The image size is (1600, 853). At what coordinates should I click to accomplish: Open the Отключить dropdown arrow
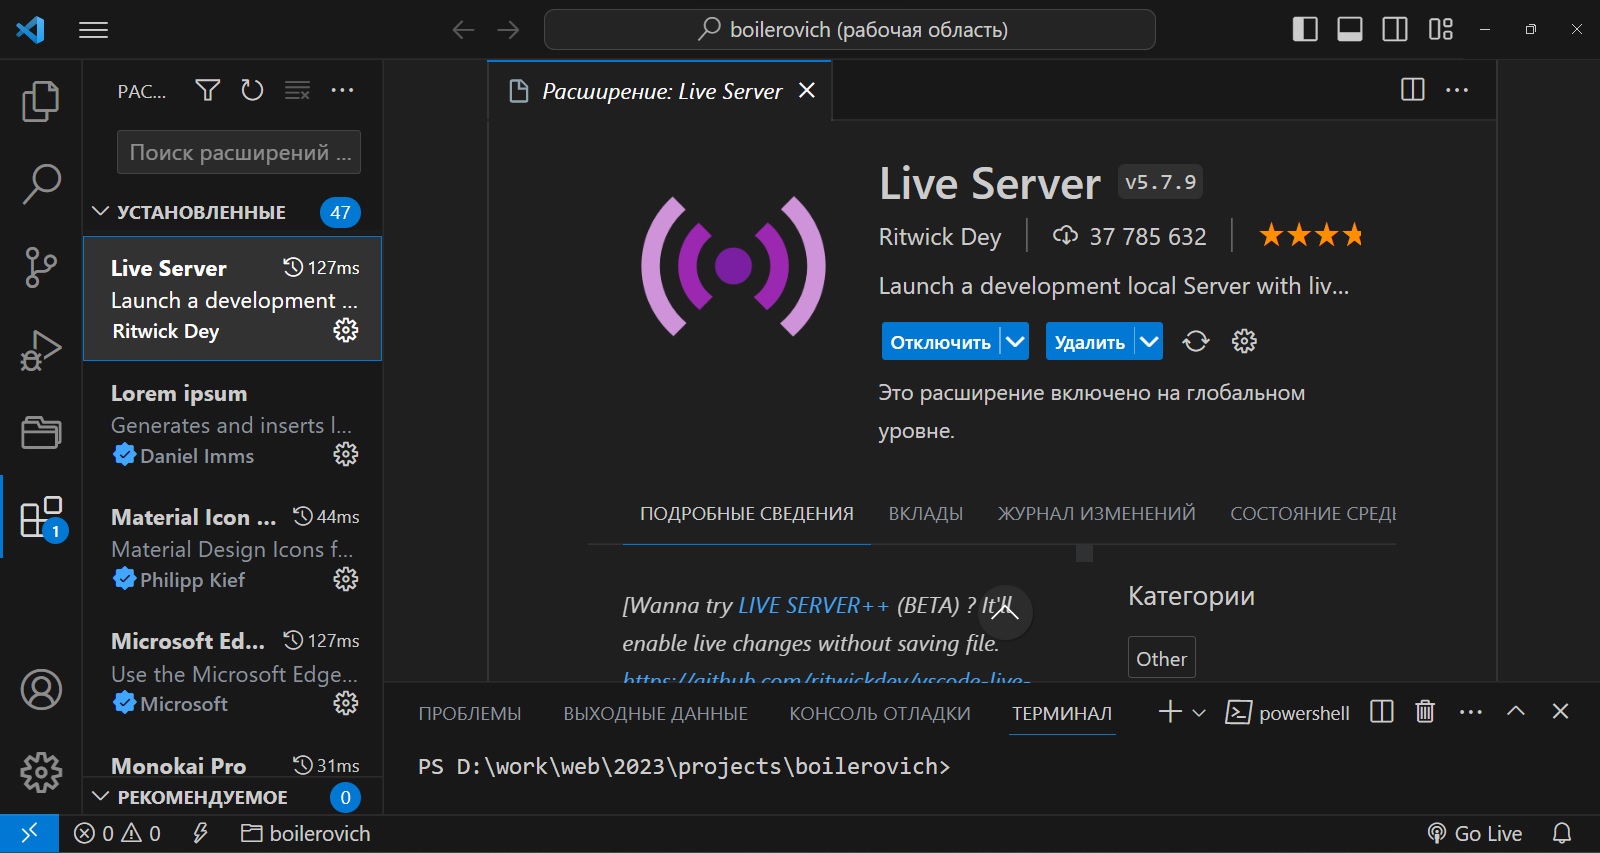click(1015, 341)
